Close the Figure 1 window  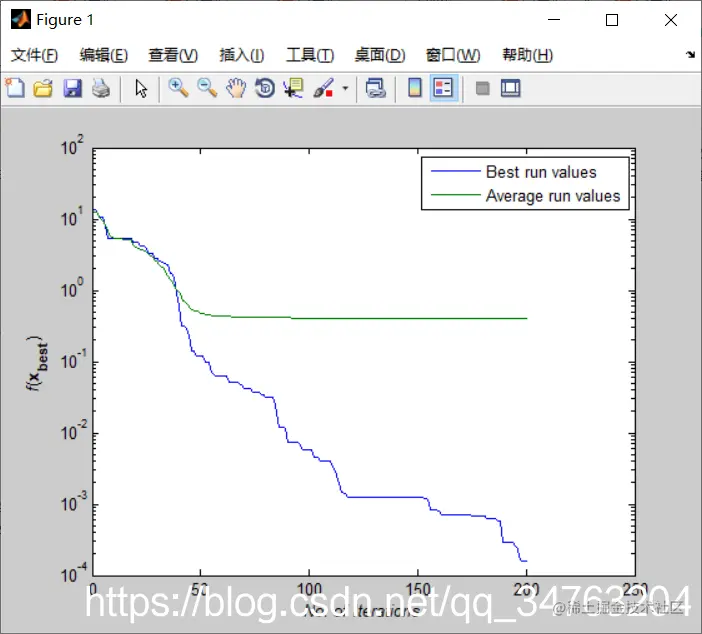pos(671,20)
